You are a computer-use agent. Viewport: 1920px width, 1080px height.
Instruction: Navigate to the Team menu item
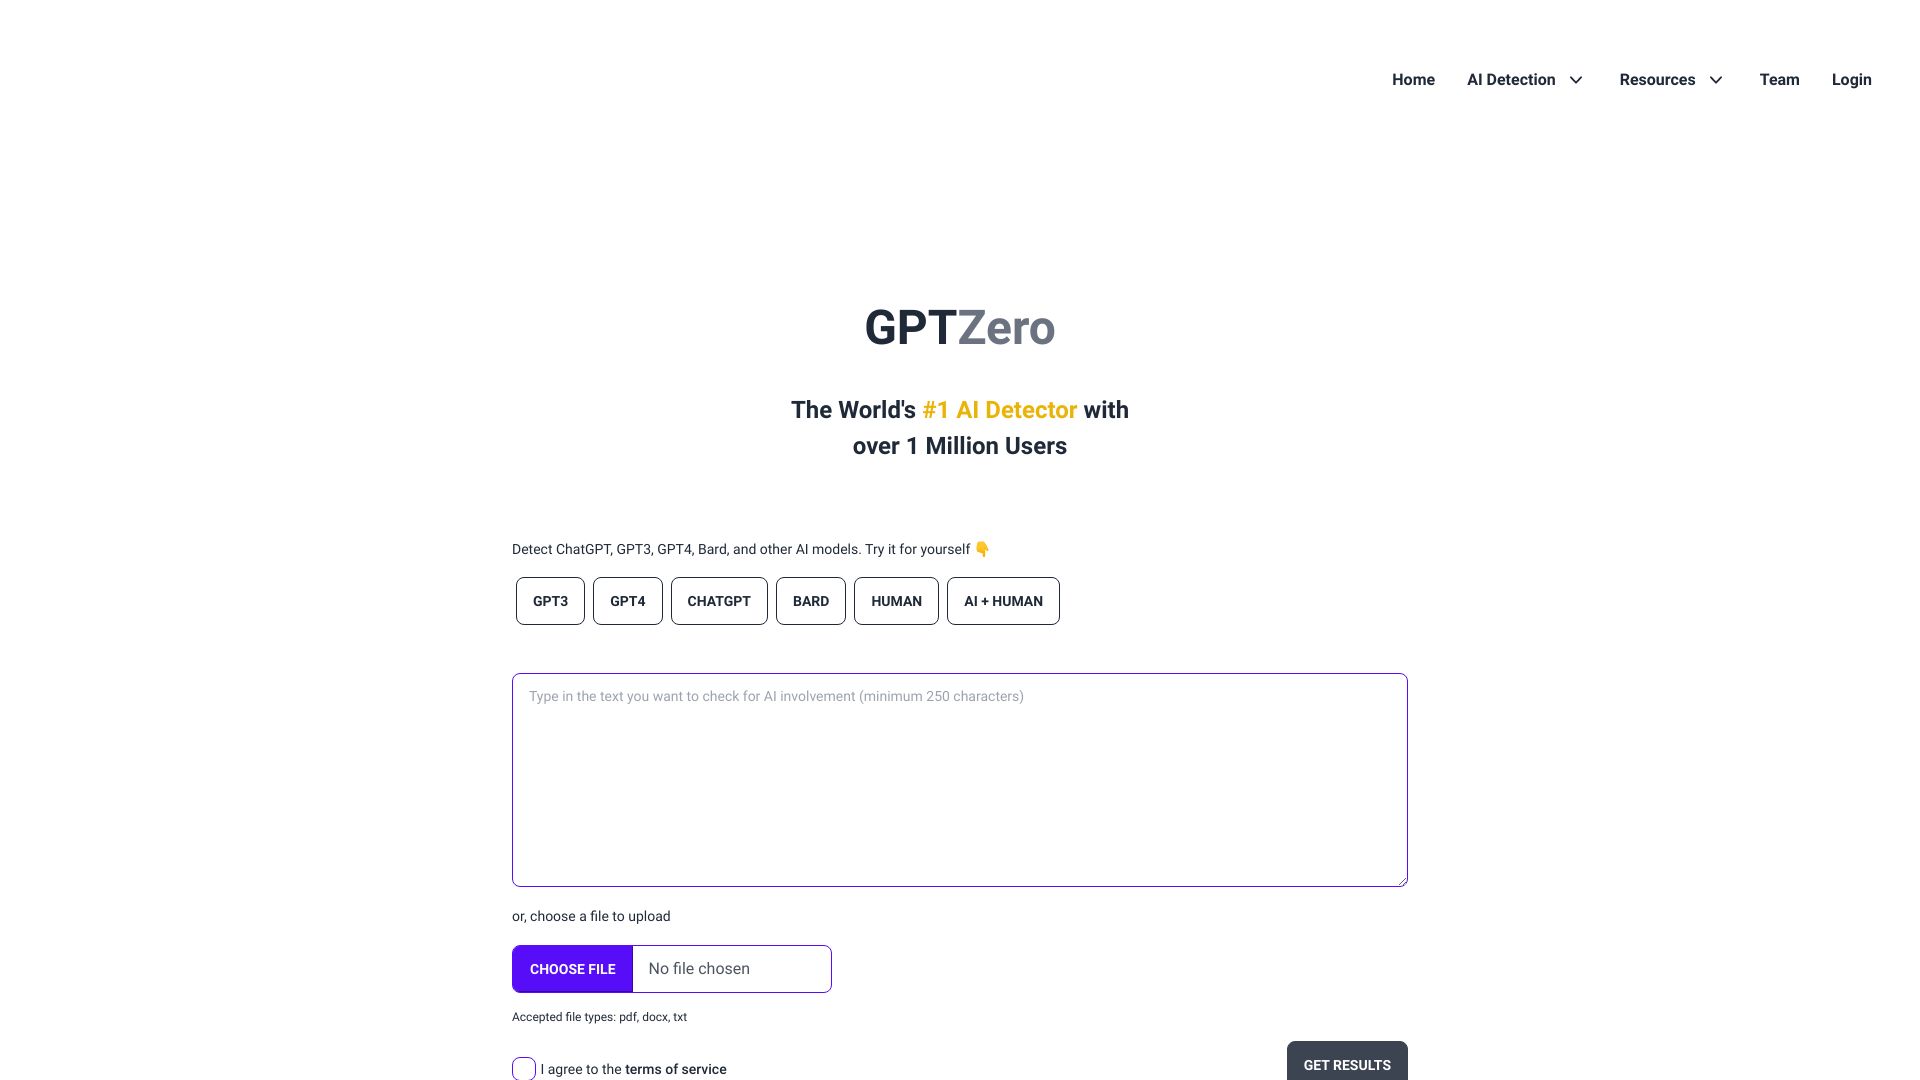point(1779,79)
